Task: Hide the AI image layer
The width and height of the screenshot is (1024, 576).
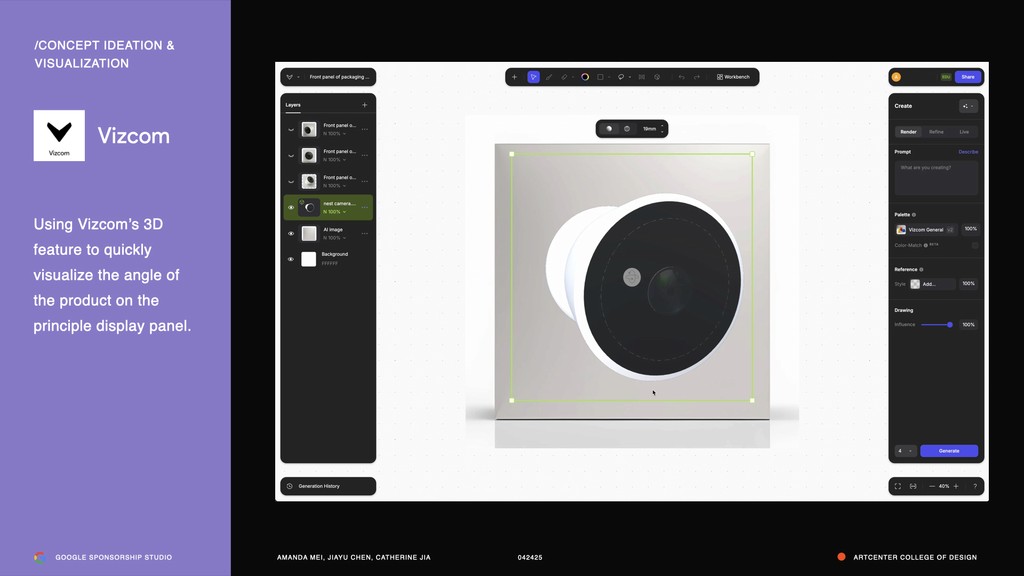Action: point(291,233)
